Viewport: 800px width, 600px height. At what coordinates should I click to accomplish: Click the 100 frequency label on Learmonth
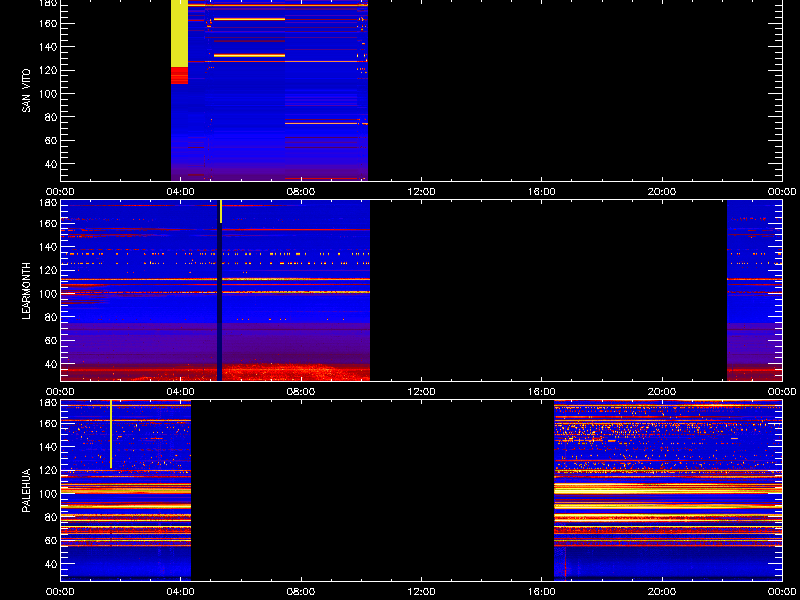[49, 294]
